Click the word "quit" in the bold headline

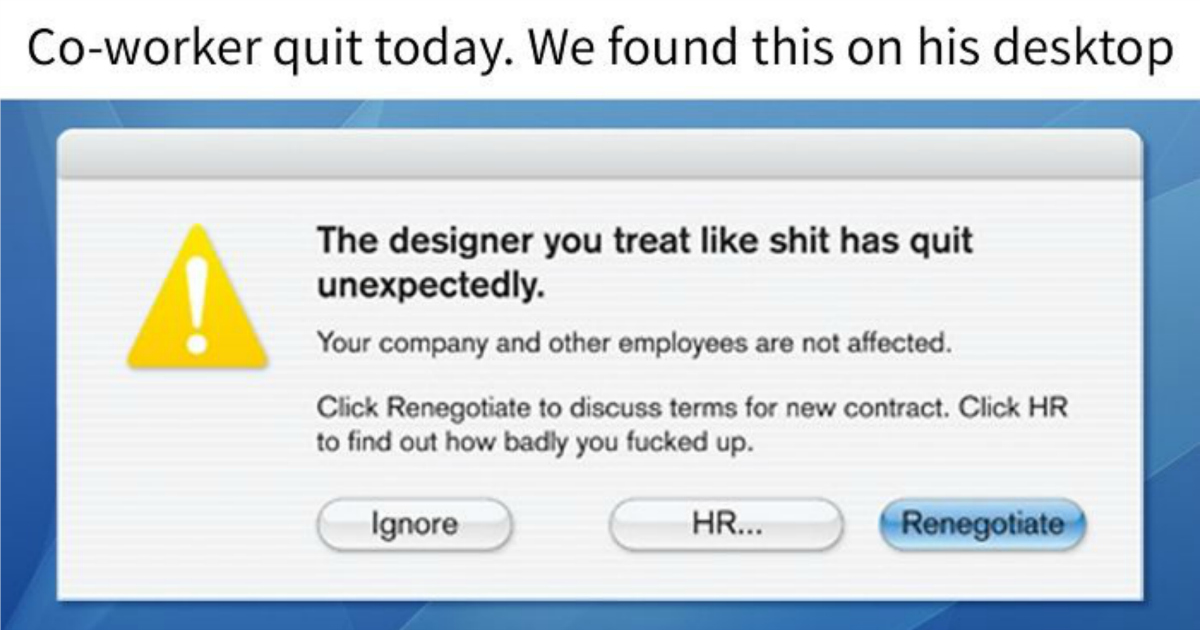click(x=940, y=243)
